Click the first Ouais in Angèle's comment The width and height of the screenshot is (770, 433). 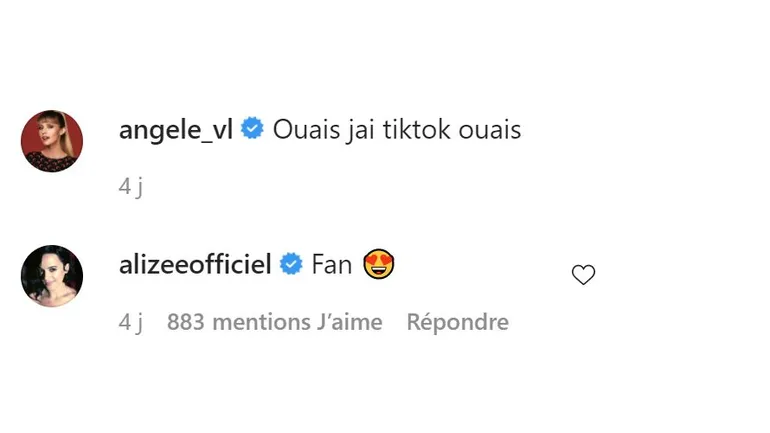point(304,130)
